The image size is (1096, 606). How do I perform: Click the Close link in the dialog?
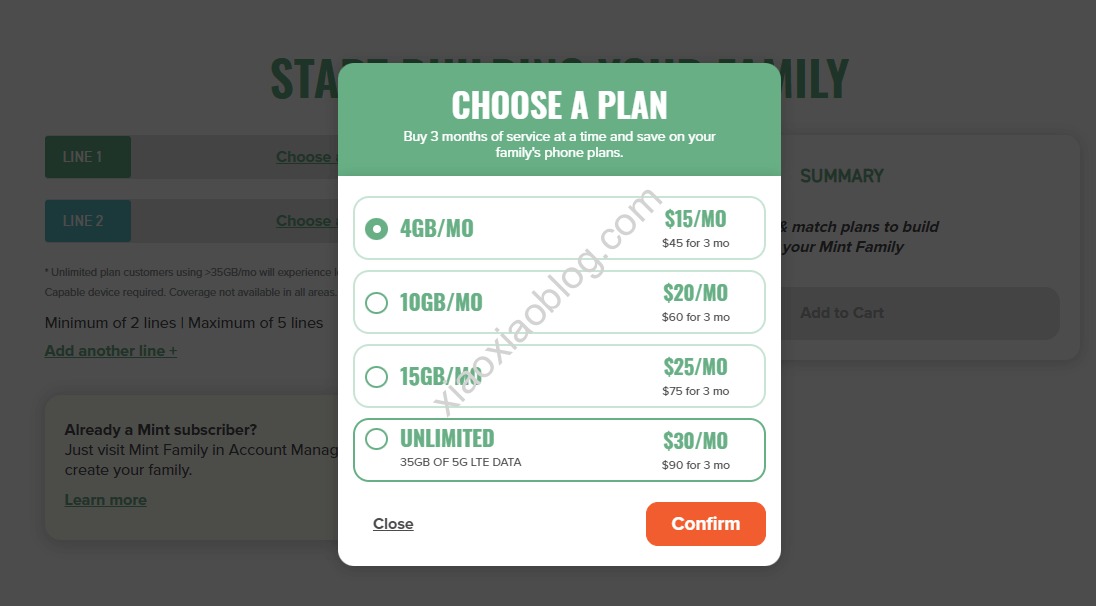tap(393, 524)
